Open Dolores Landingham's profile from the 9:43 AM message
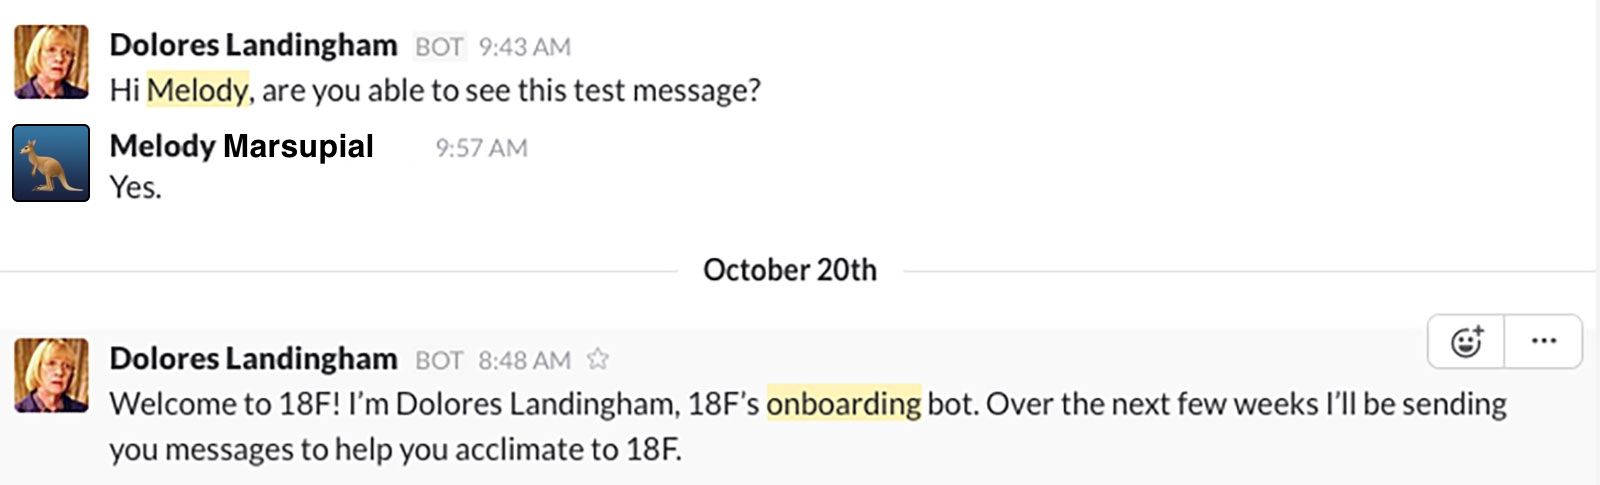Image resolution: width=1600 pixels, height=485 pixels. click(253, 46)
